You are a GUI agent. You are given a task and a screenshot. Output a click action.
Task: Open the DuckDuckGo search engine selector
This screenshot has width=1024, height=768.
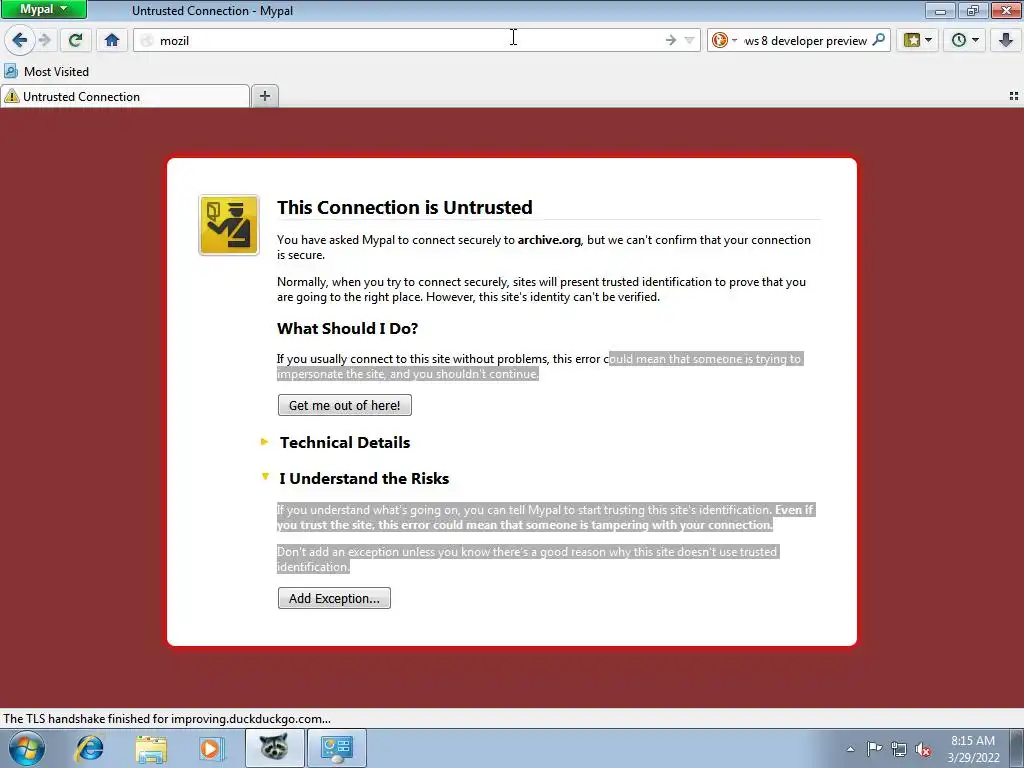pyautogui.click(x=724, y=40)
